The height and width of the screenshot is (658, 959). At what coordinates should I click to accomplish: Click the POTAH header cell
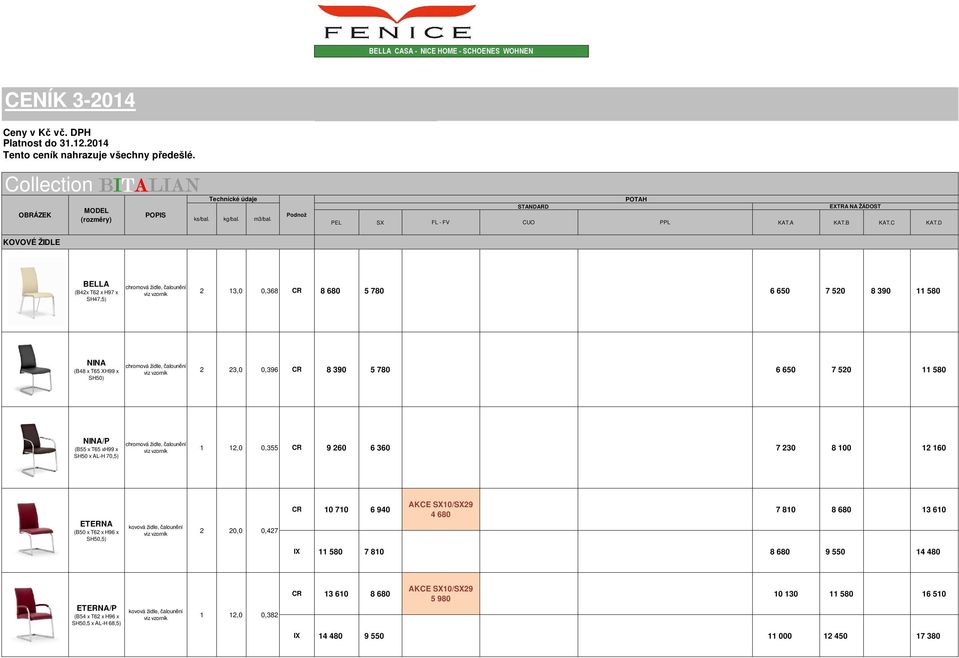coord(636,199)
